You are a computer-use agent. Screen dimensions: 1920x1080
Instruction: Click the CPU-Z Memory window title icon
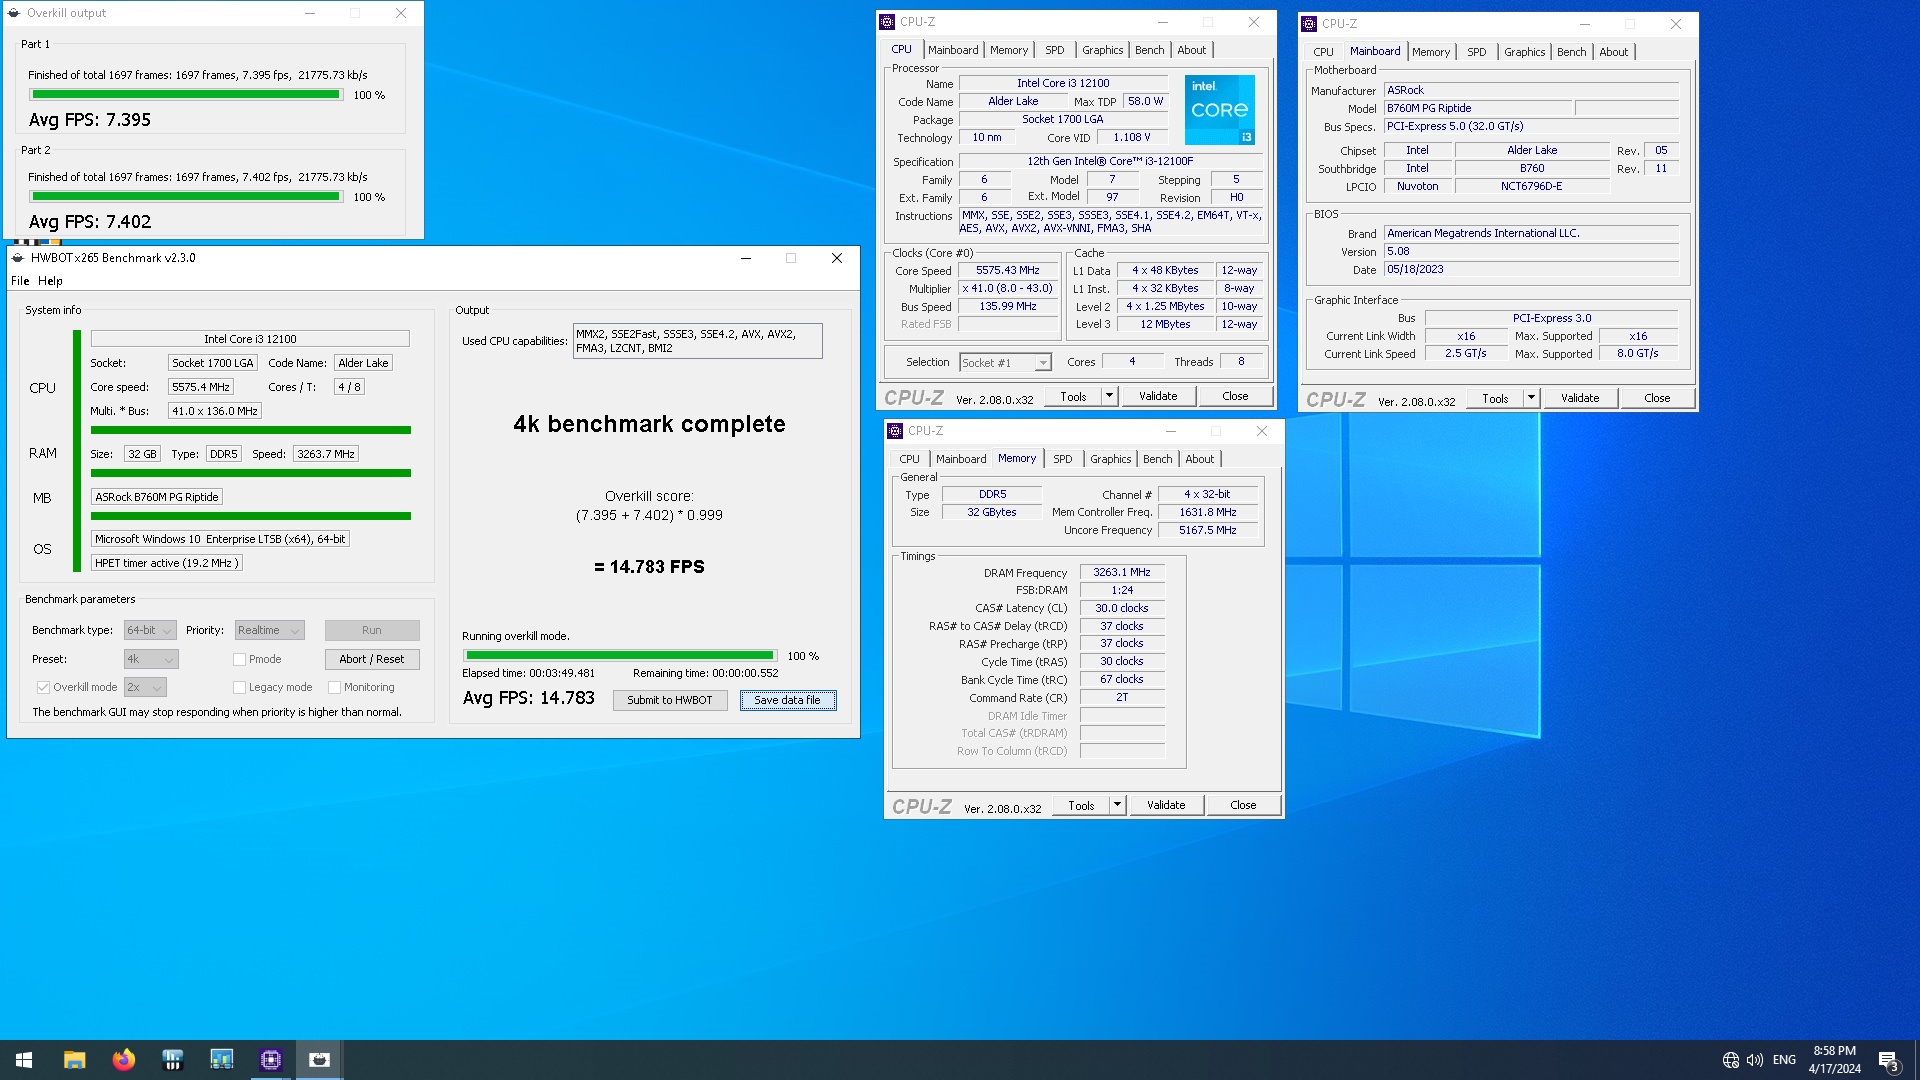pos(895,431)
